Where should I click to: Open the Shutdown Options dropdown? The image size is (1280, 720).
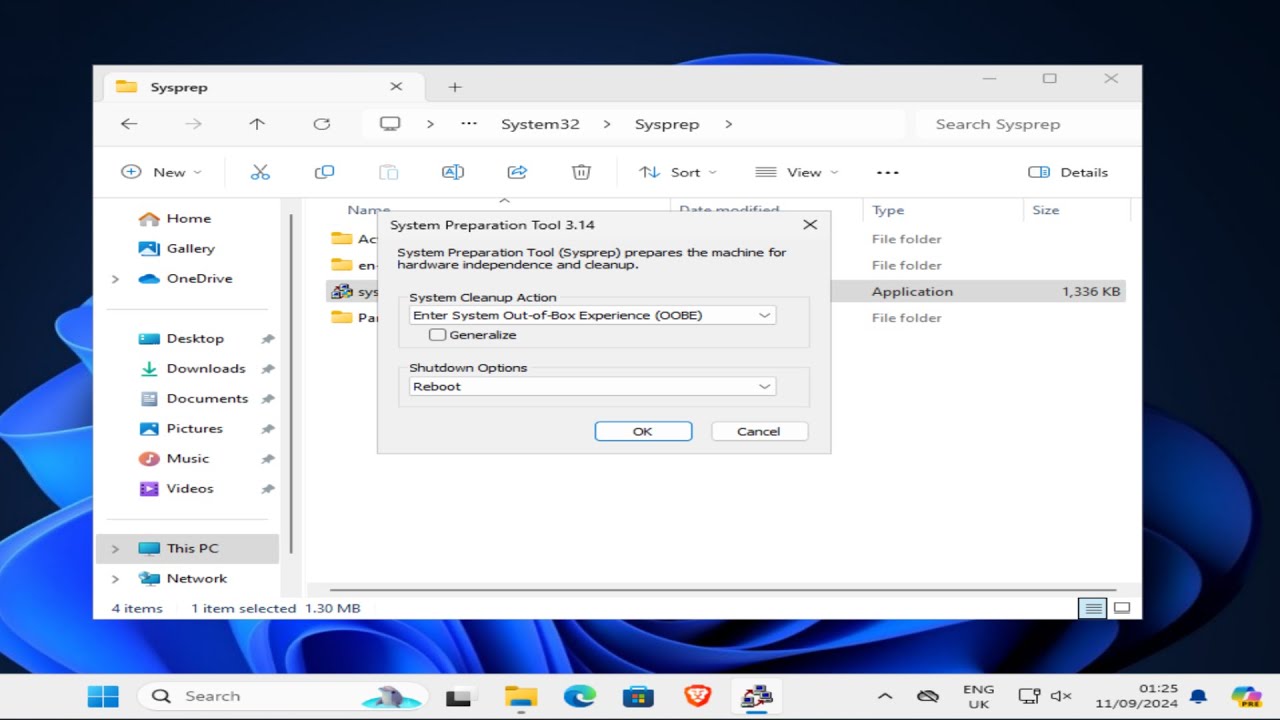(x=593, y=386)
